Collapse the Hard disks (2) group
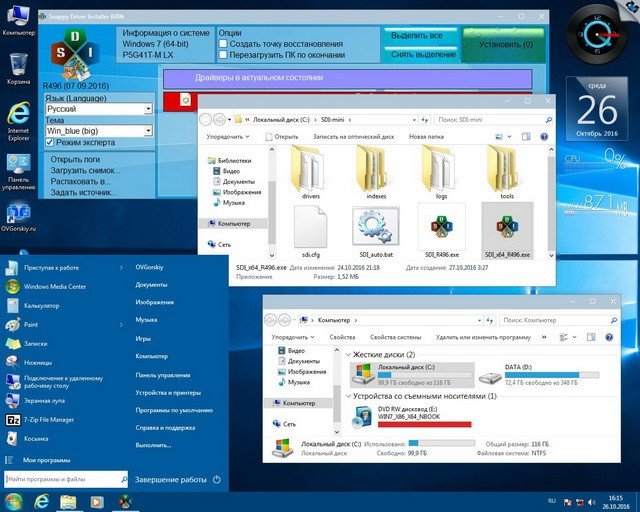 (348, 355)
